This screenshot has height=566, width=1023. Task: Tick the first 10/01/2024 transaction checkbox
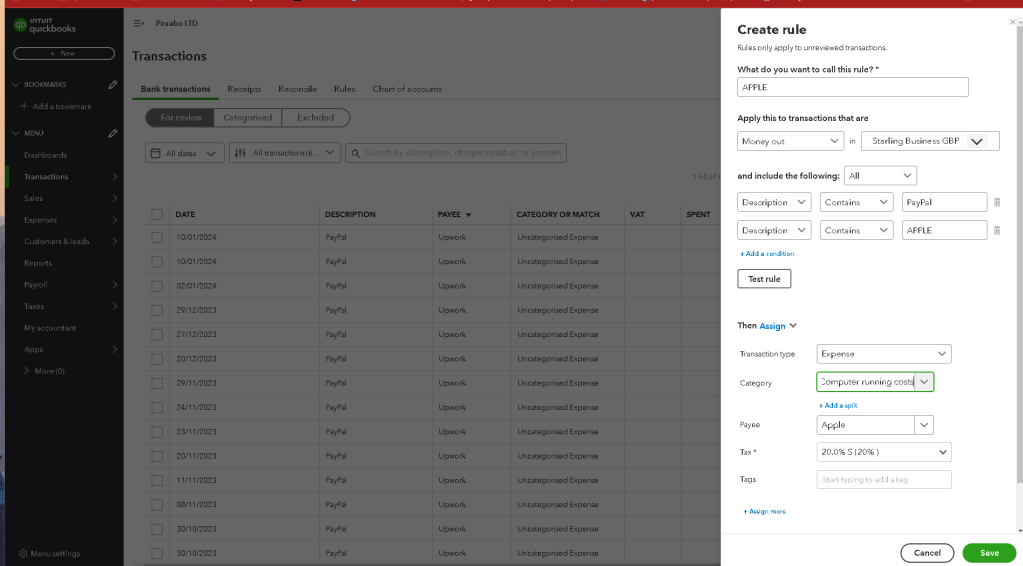[157, 237]
